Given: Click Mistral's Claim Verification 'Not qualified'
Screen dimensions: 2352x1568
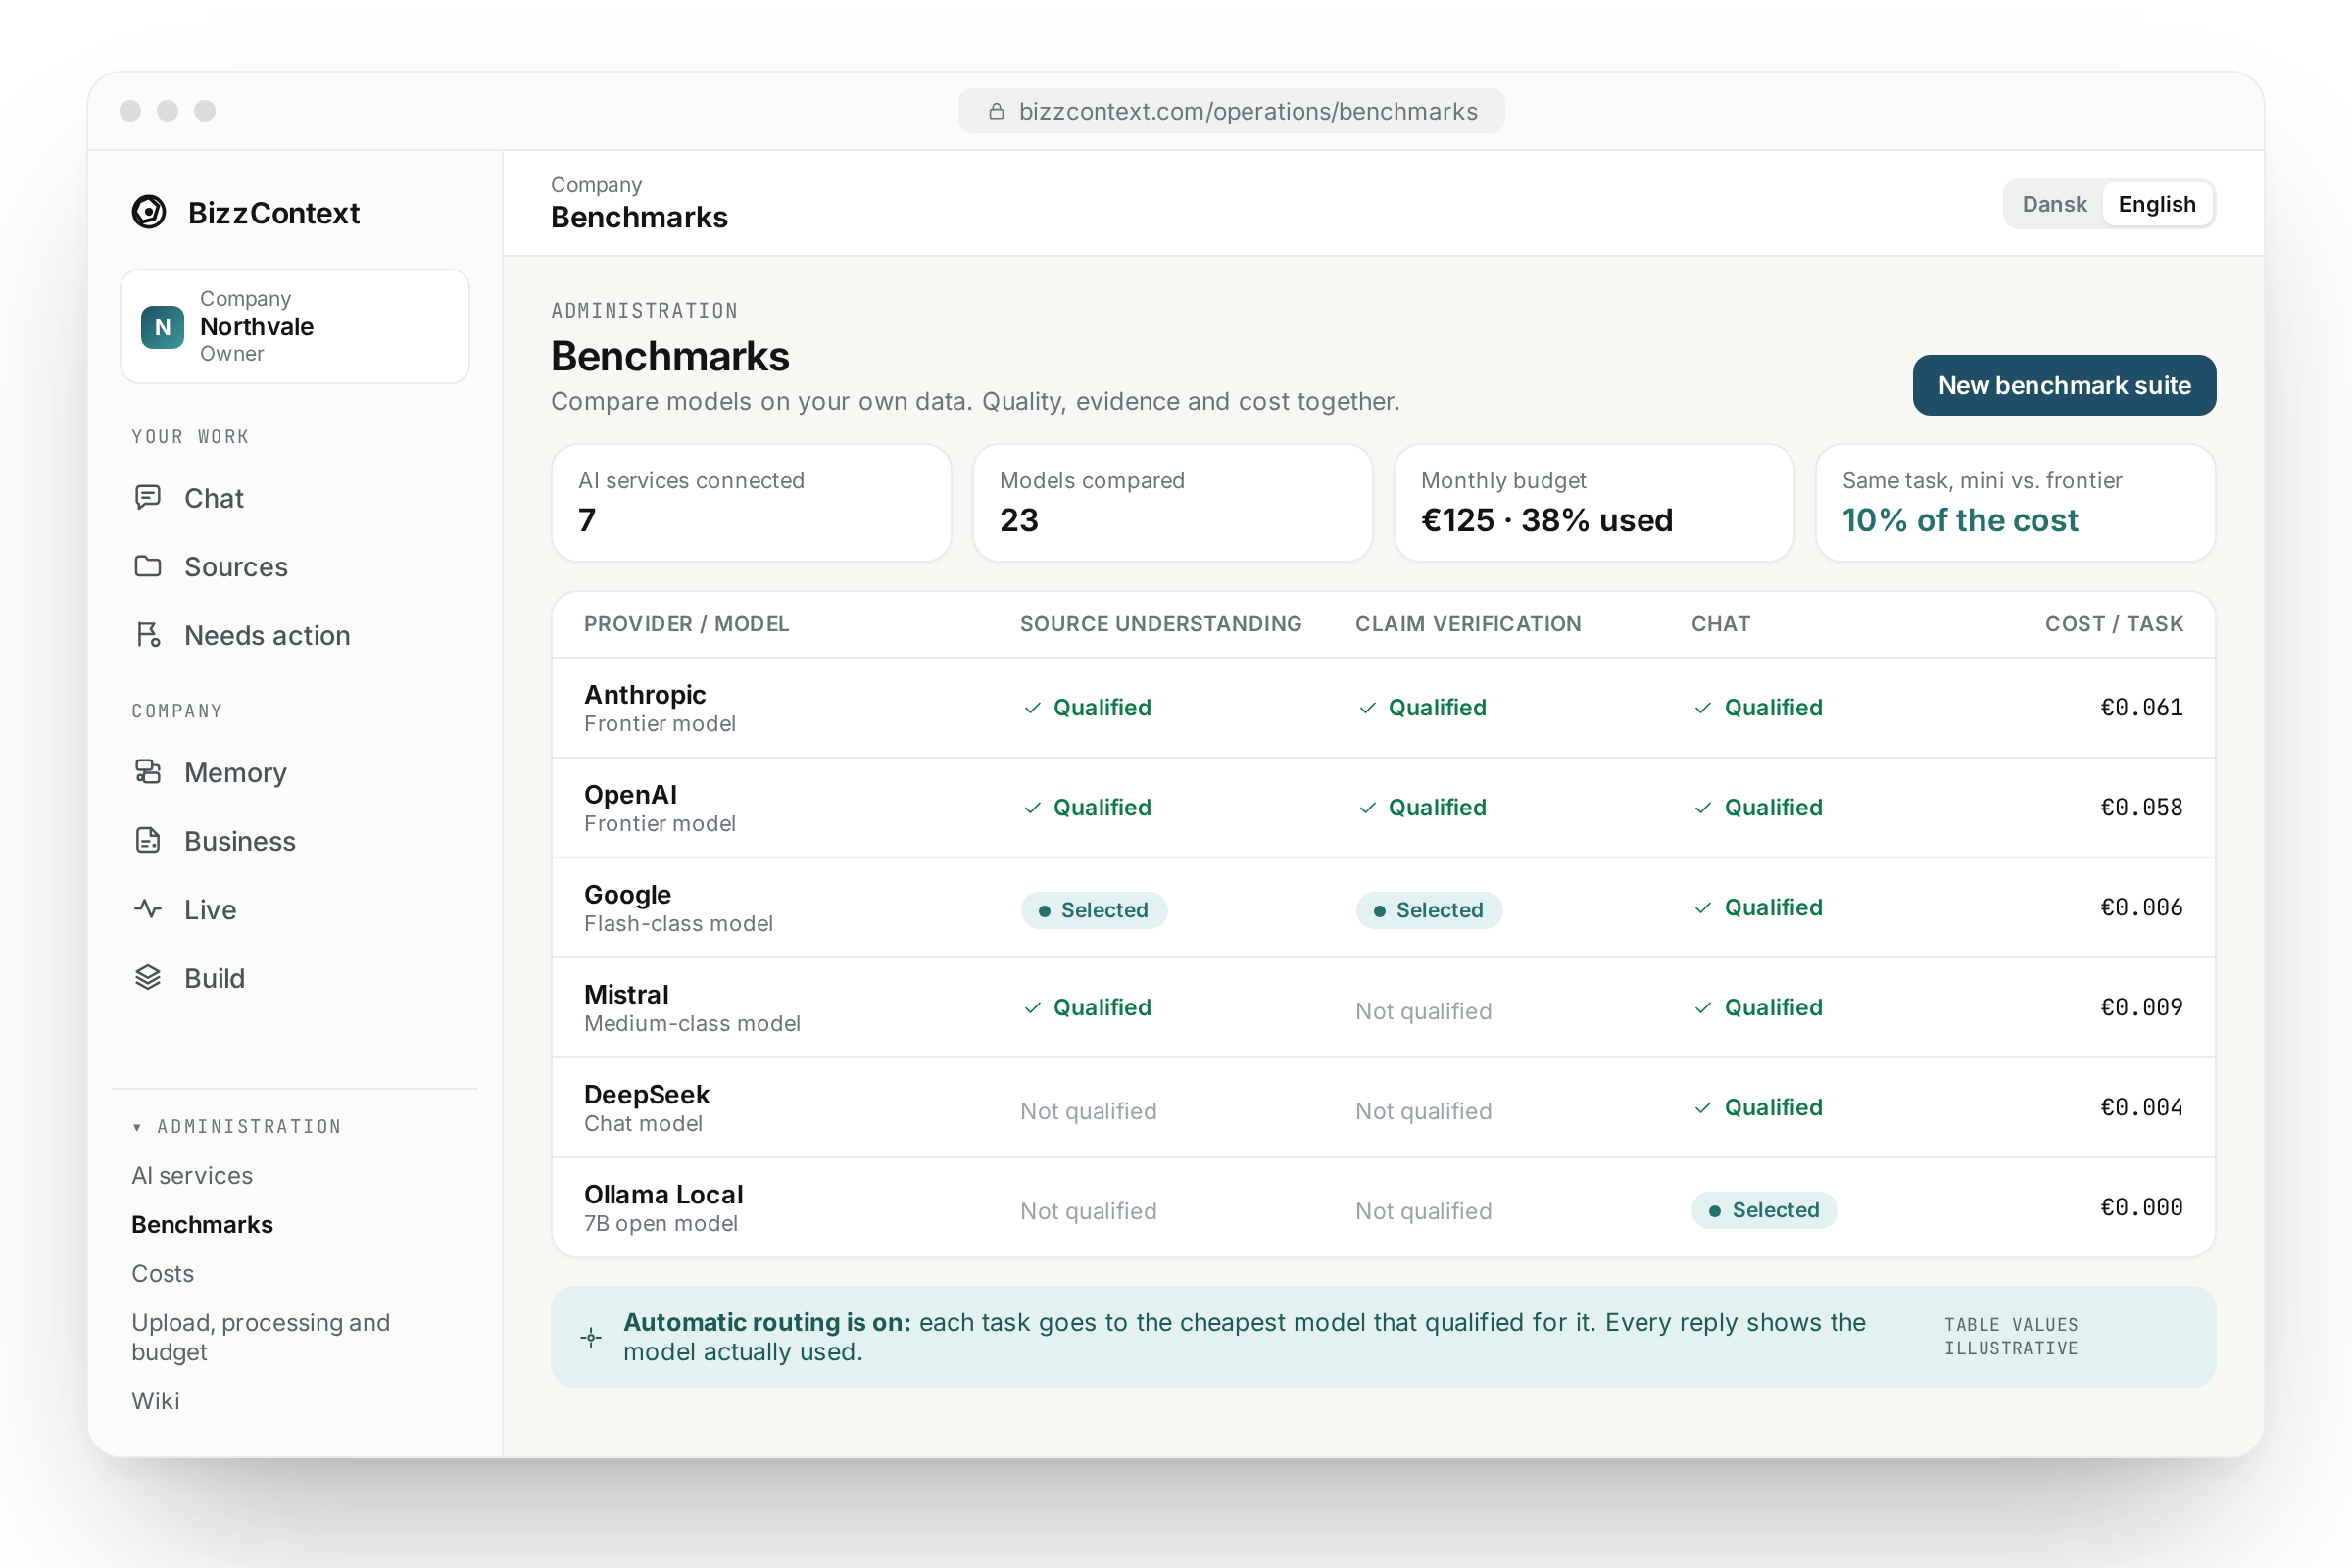Looking at the screenshot, I should pos(1423,1011).
